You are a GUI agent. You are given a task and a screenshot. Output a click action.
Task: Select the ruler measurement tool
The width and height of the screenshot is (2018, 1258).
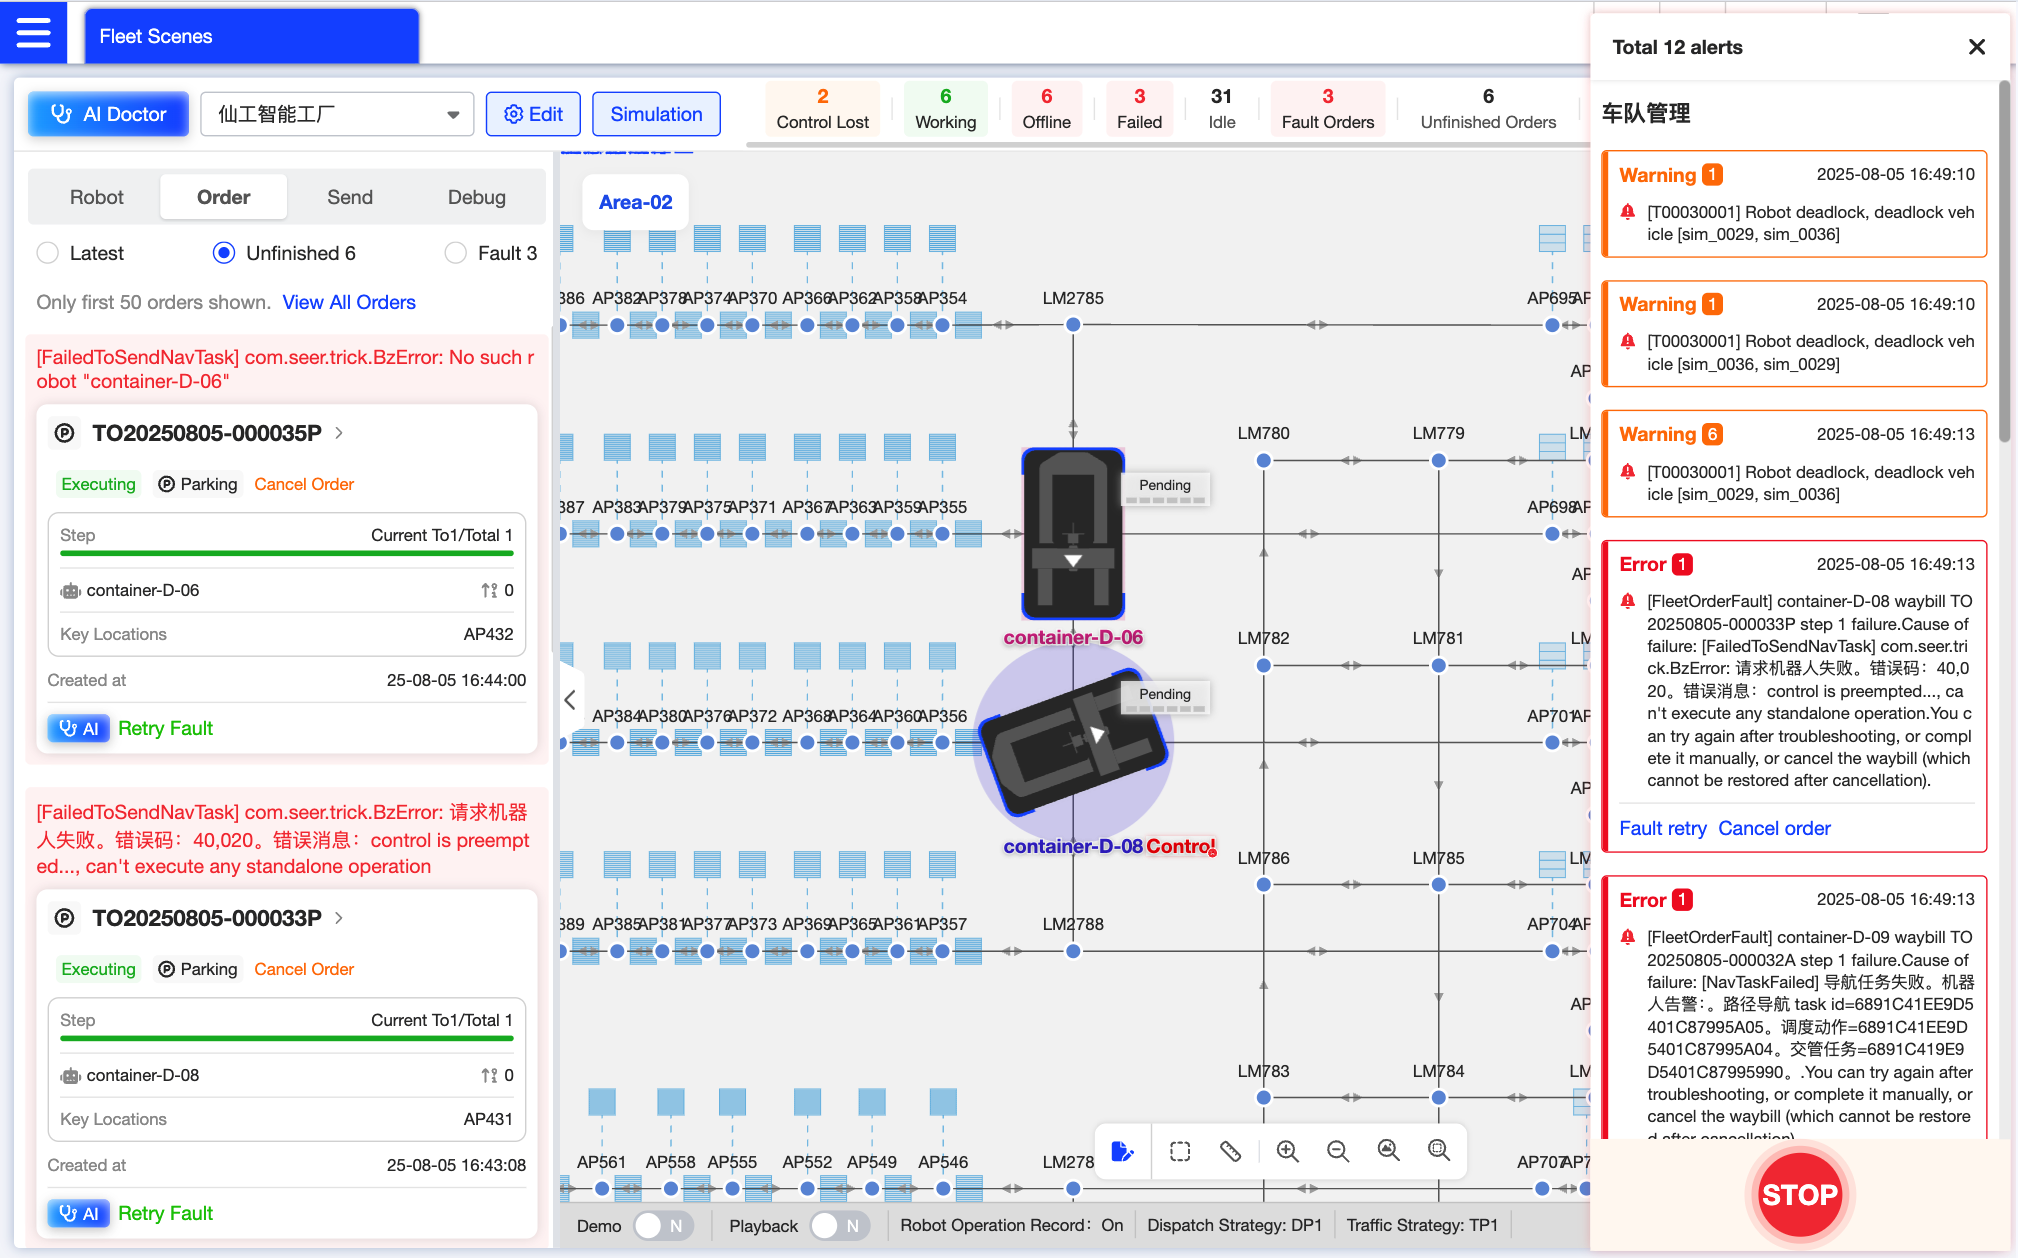pyautogui.click(x=1230, y=1151)
